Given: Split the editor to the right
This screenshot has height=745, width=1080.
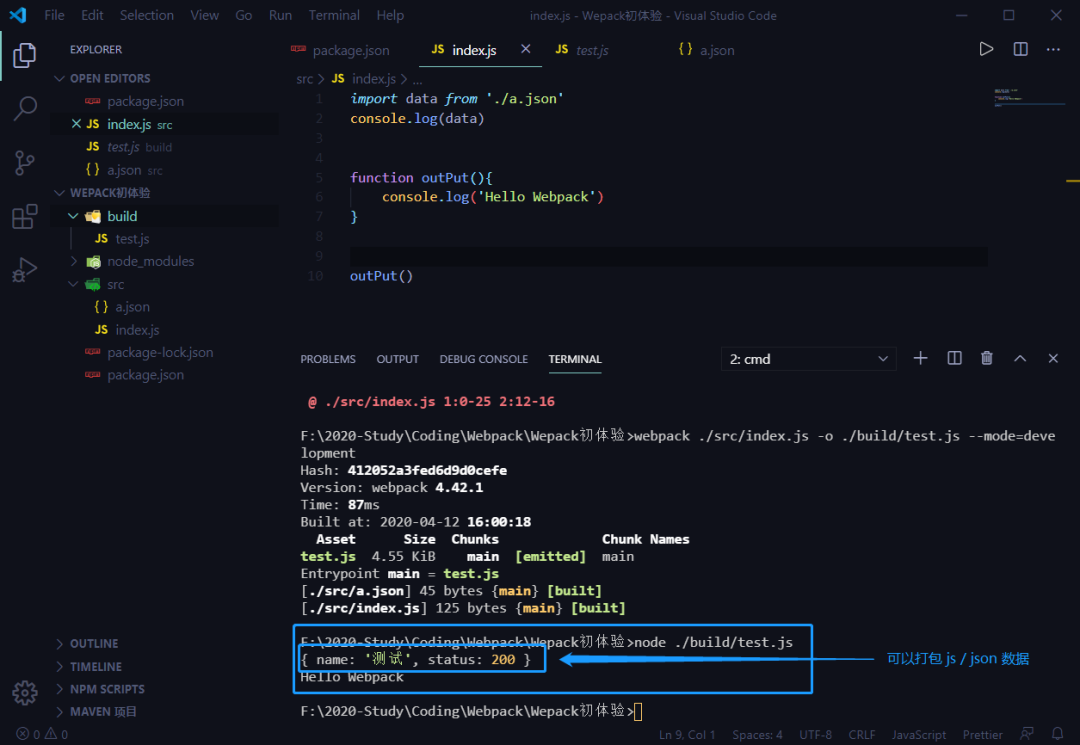Looking at the screenshot, I should pyautogui.click(x=1020, y=49).
